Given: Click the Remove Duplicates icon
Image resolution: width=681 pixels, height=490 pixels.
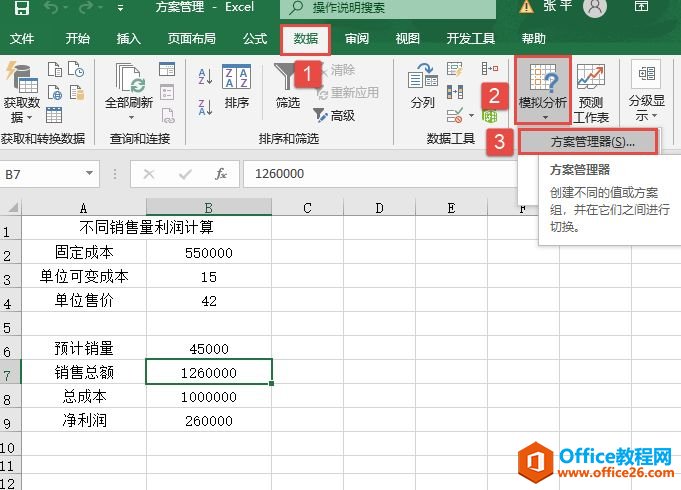Looking at the screenshot, I should coord(454,93).
